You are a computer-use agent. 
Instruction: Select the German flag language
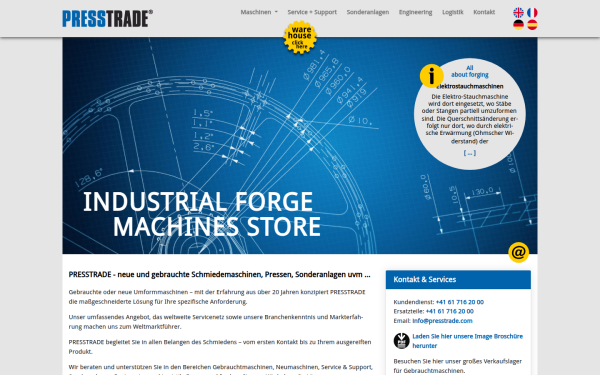pos(518,25)
